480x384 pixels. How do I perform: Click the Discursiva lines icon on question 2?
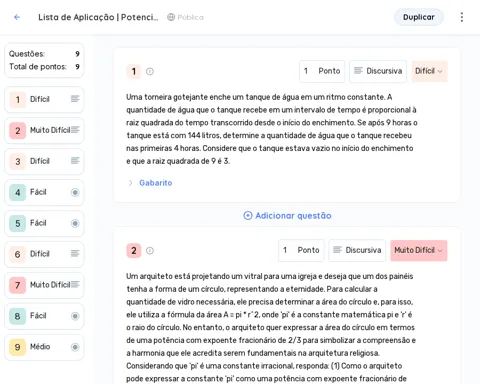[x=337, y=250]
